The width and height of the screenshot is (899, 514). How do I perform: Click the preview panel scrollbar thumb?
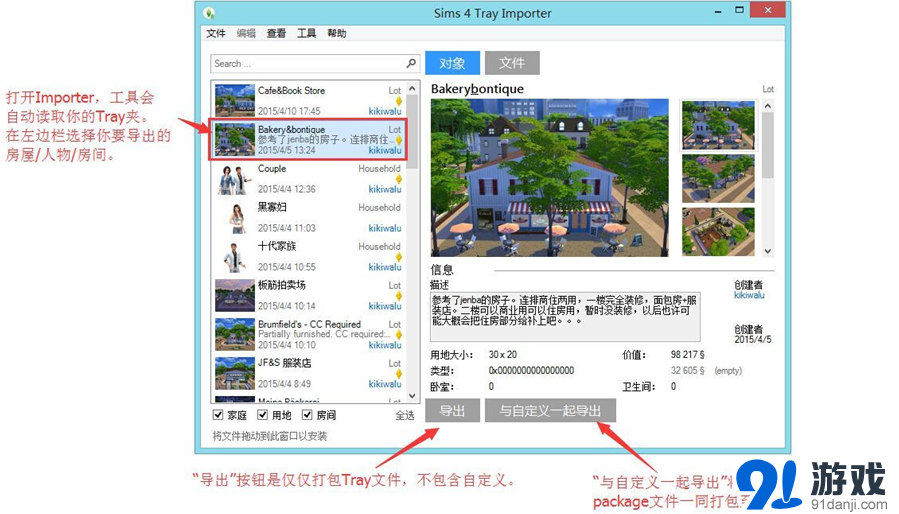click(768, 145)
